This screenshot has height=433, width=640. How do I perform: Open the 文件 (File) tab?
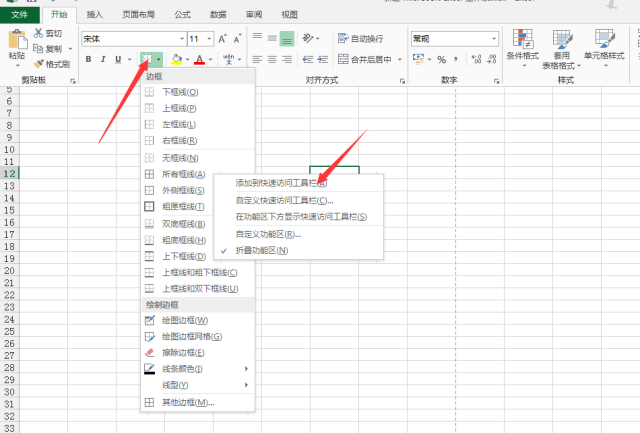(20, 15)
